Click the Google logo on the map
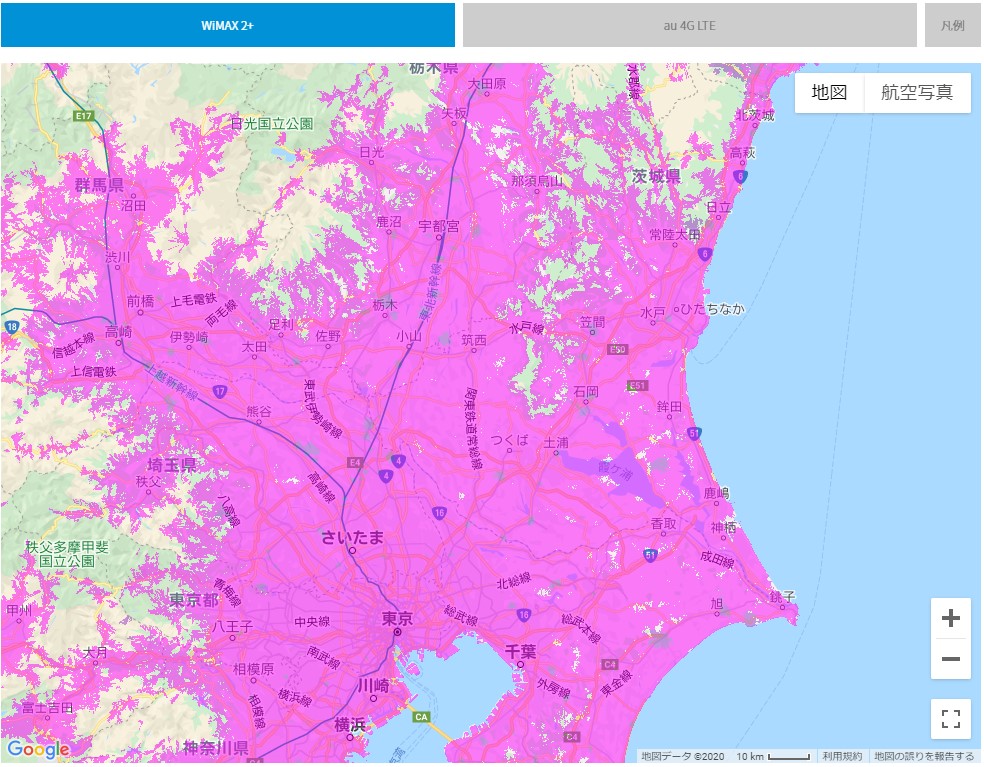Screen dimensions: 984x767 pyautogui.click(x=37, y=749)
